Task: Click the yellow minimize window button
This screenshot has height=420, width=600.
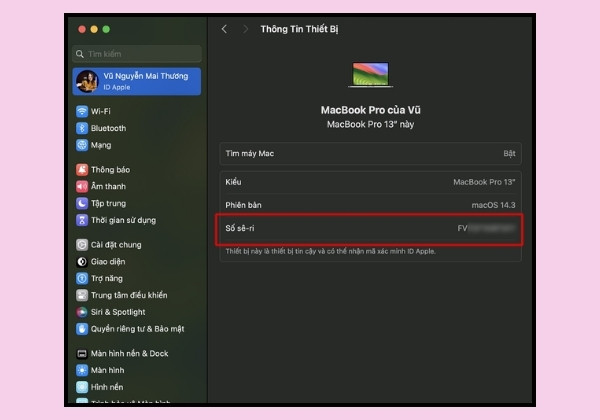Action: 94,29
